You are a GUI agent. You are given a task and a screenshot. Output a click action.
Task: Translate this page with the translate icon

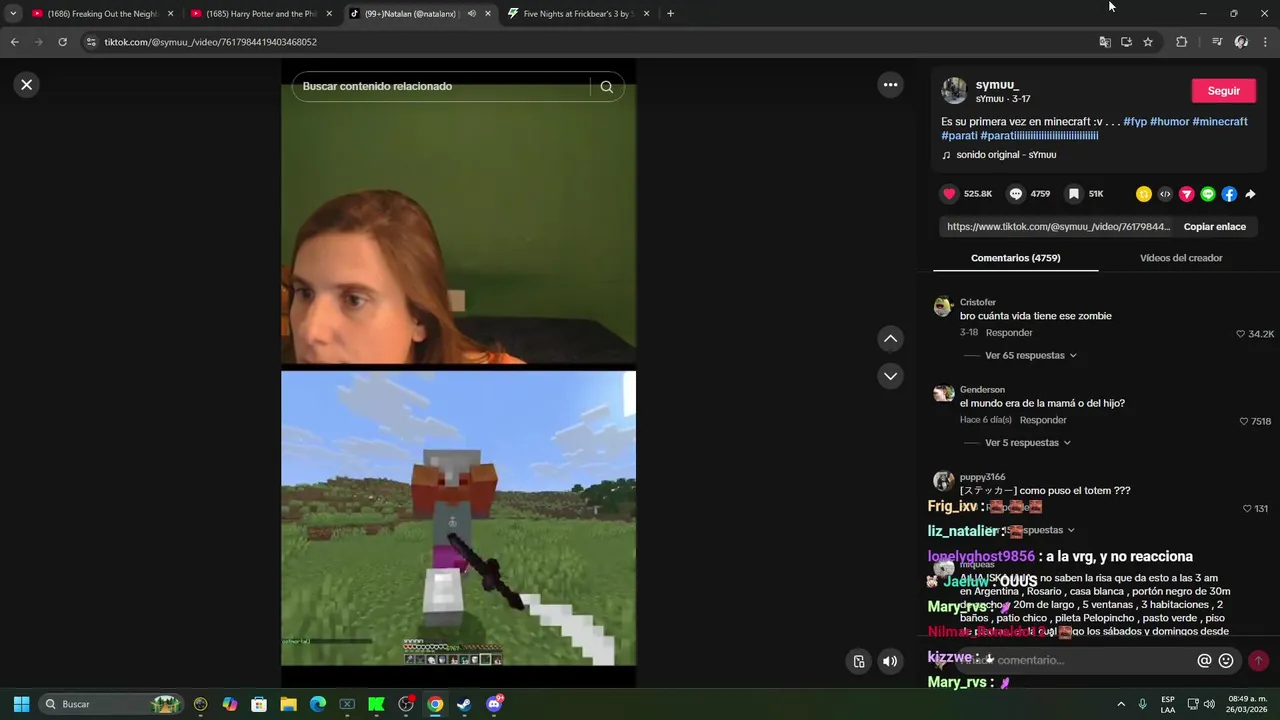click(x=1104, y=42)
